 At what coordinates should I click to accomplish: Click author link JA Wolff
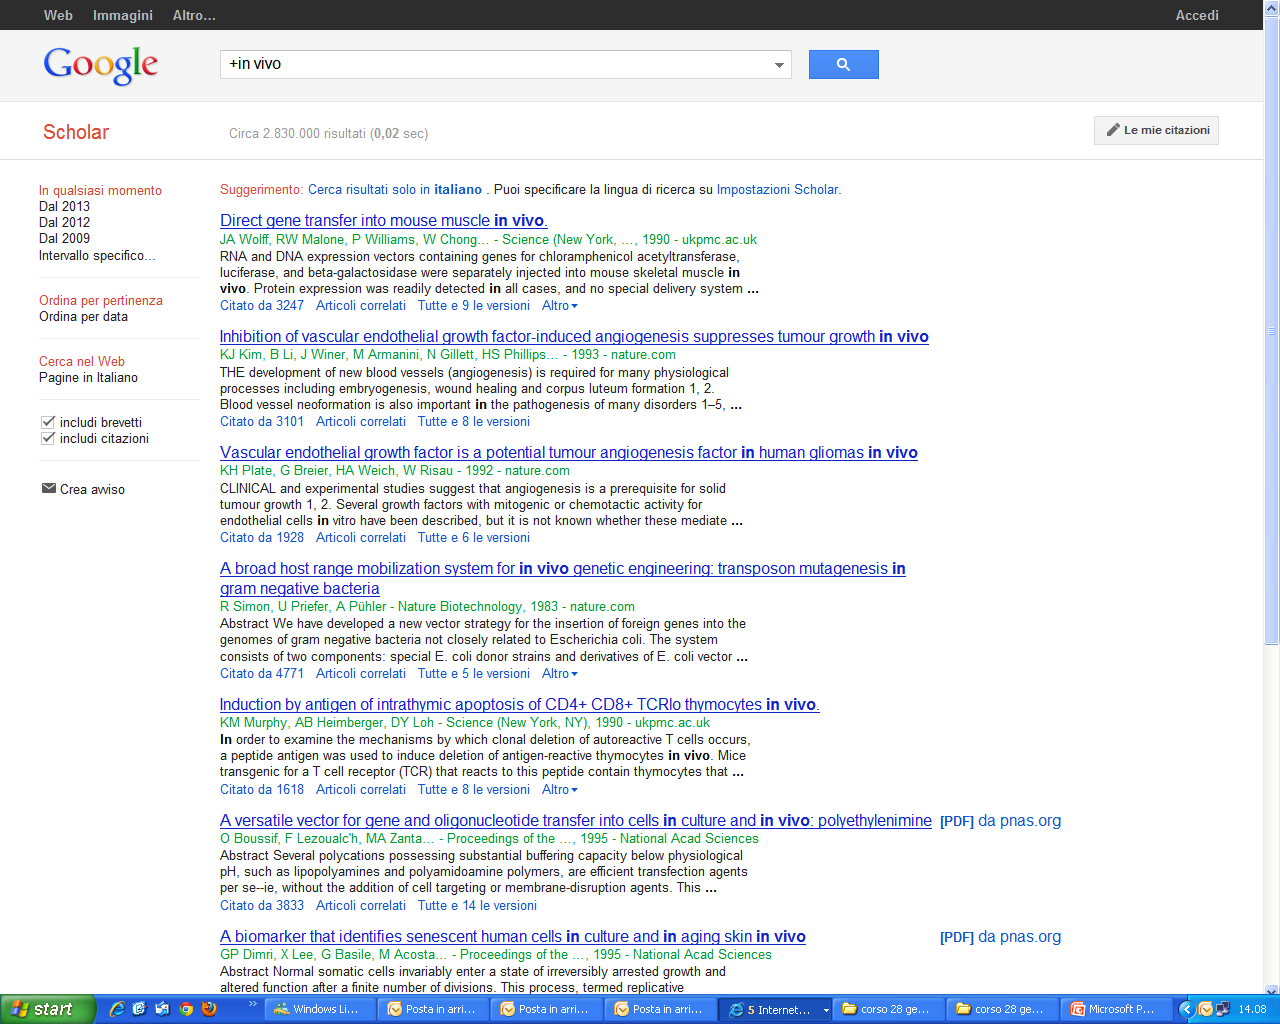[244, 239]
